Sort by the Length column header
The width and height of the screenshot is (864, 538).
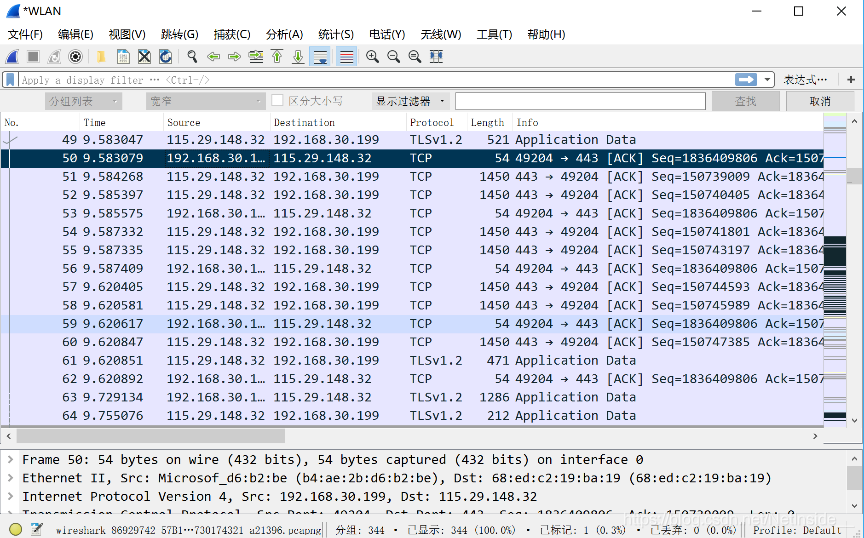pyautogui.click(x=487, y=122)
